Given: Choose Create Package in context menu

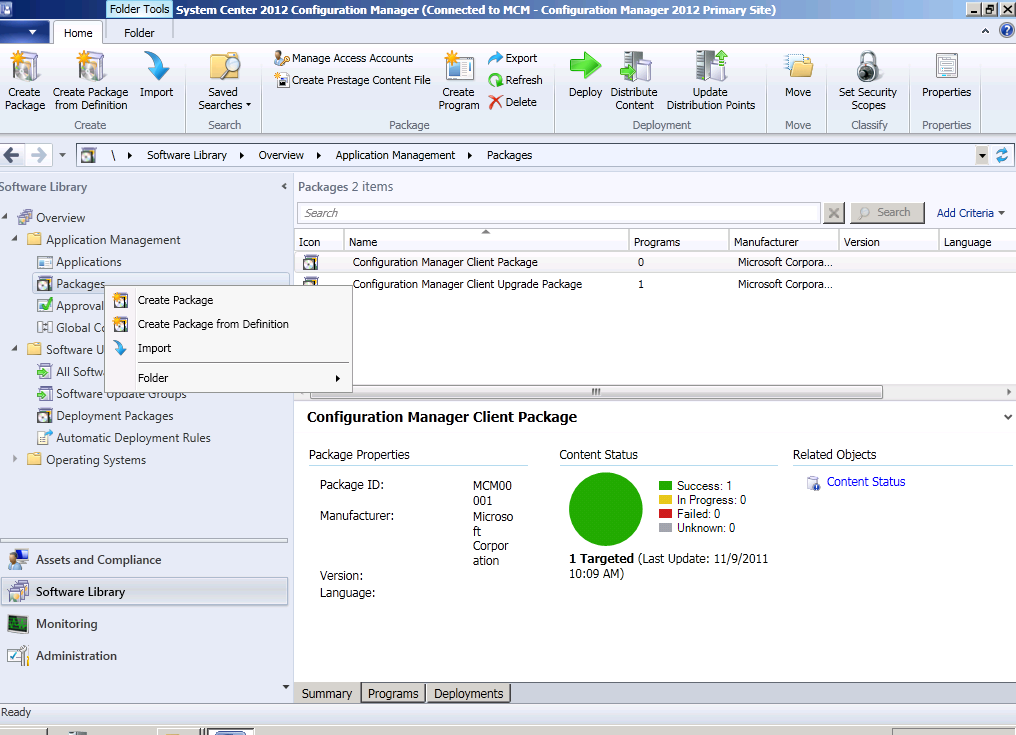Looking at the screenshot, I should tap(229, 300).
